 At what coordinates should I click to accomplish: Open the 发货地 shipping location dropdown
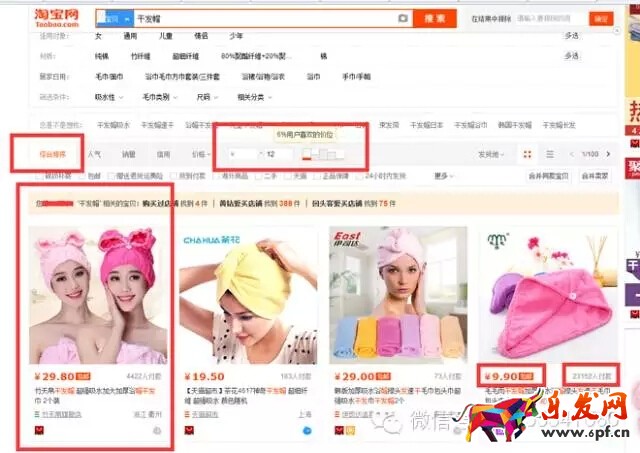(490, 154)
